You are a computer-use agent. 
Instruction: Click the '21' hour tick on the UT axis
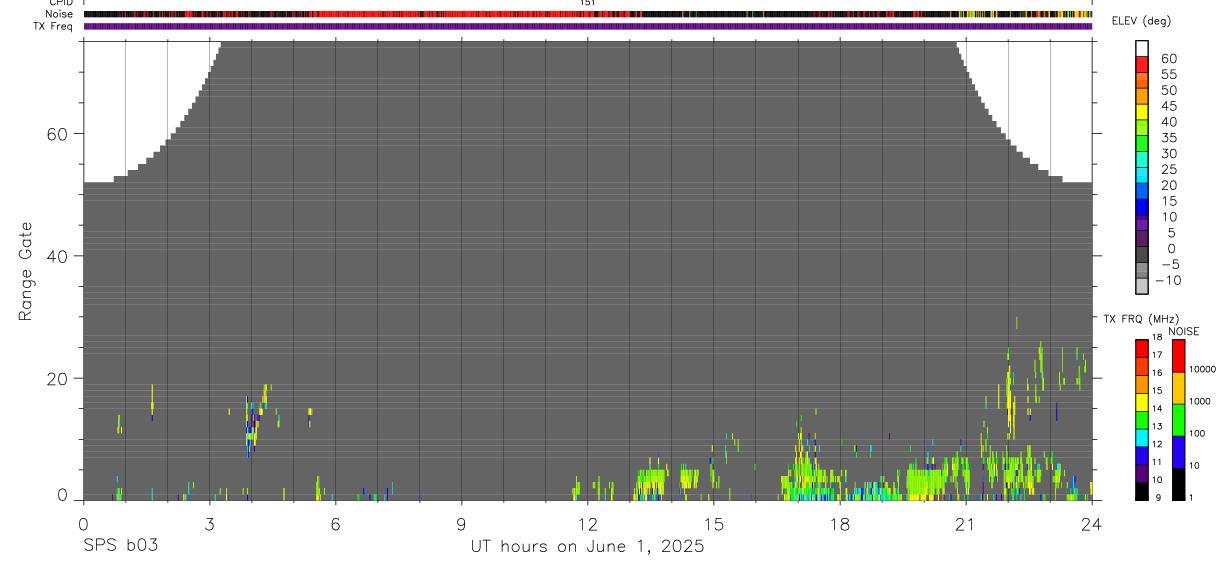966,523
